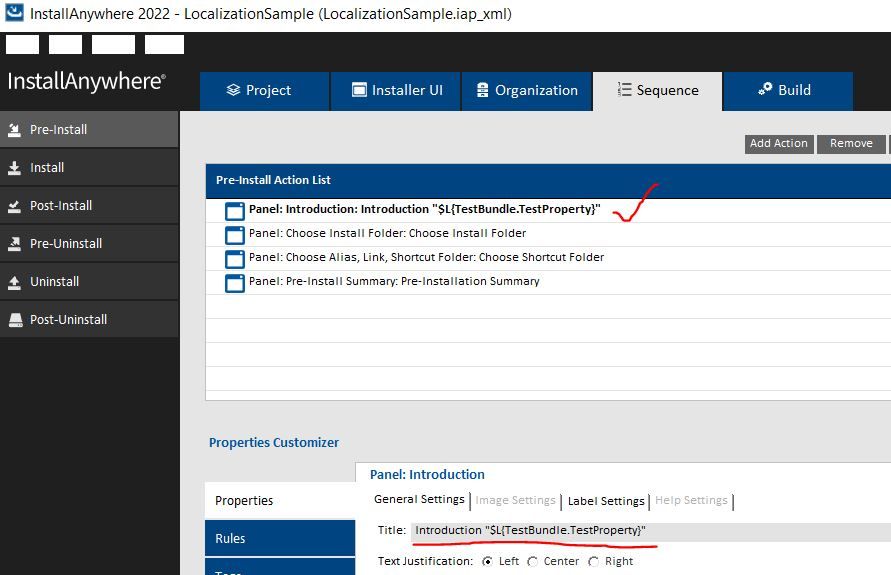The height and width of the screenshot is (575, 891).
Task: Select Left text justification
Action: coord(487,561)
